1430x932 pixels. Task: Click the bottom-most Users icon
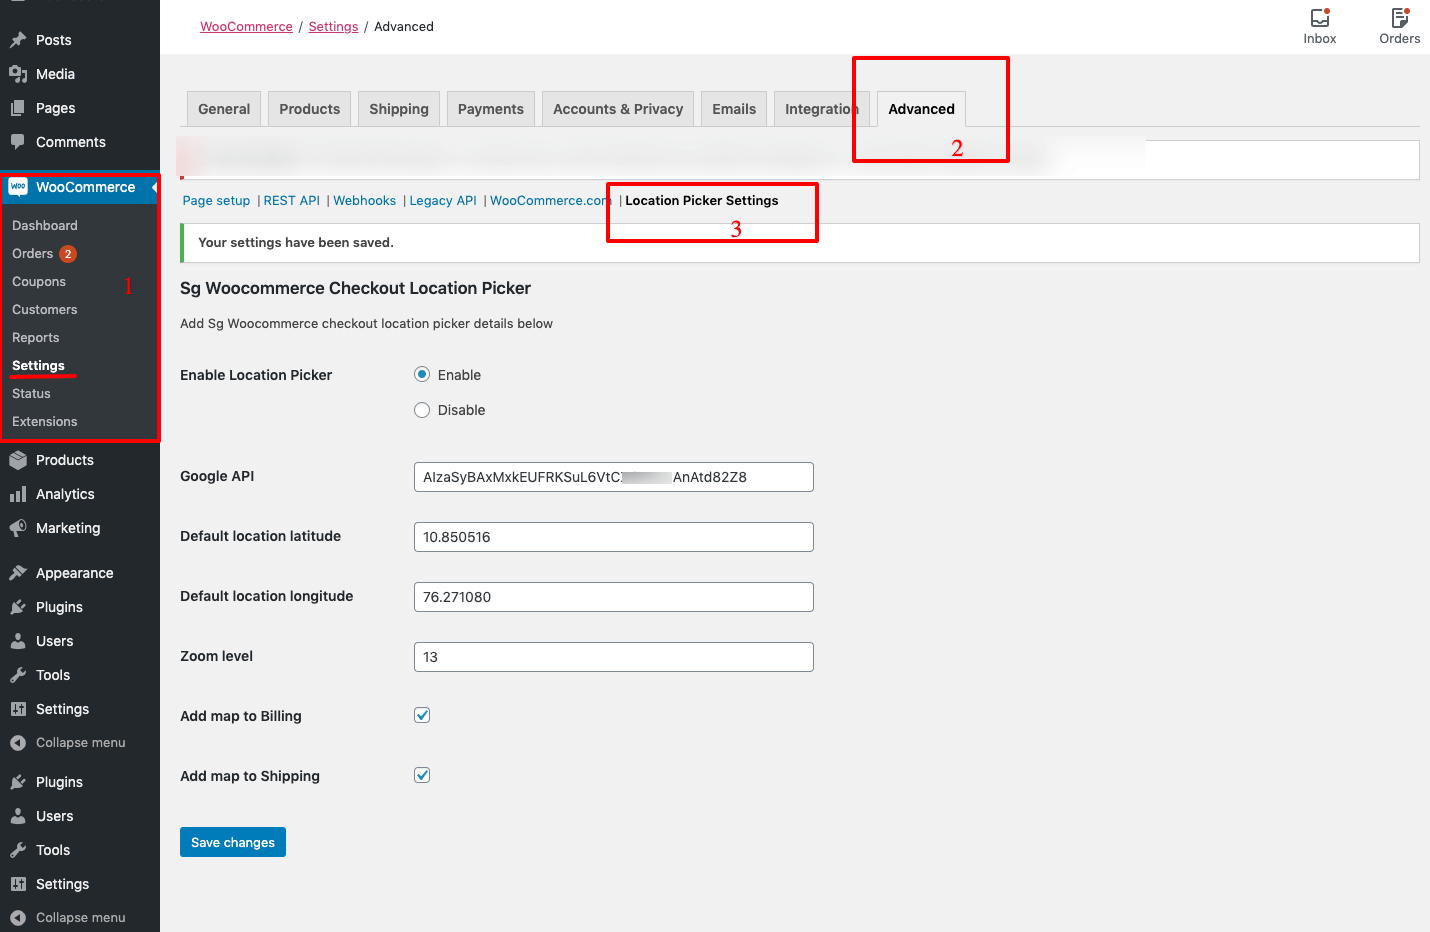[18, 816]
